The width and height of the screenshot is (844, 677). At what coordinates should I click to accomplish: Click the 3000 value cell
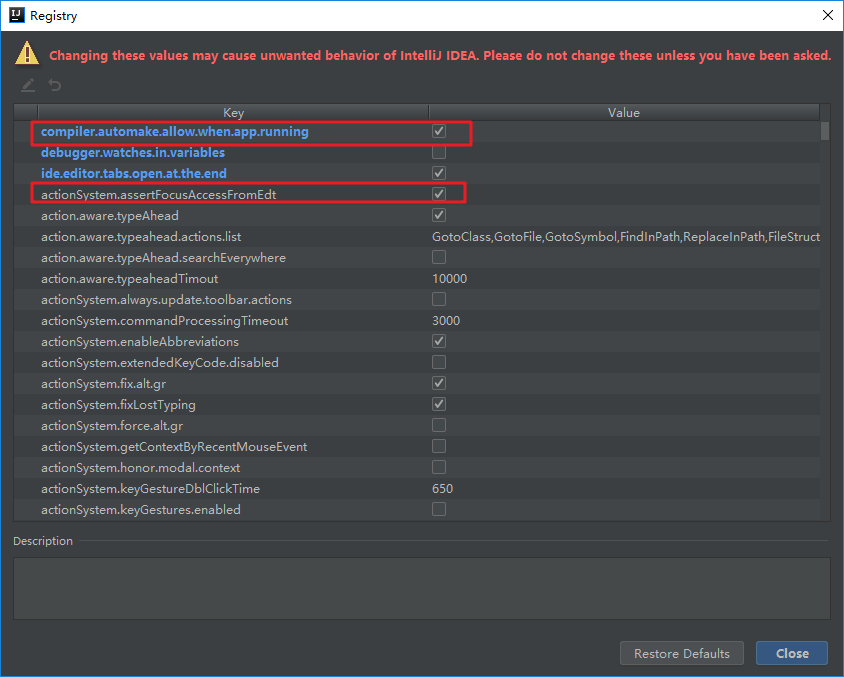[x=446, y=321]
